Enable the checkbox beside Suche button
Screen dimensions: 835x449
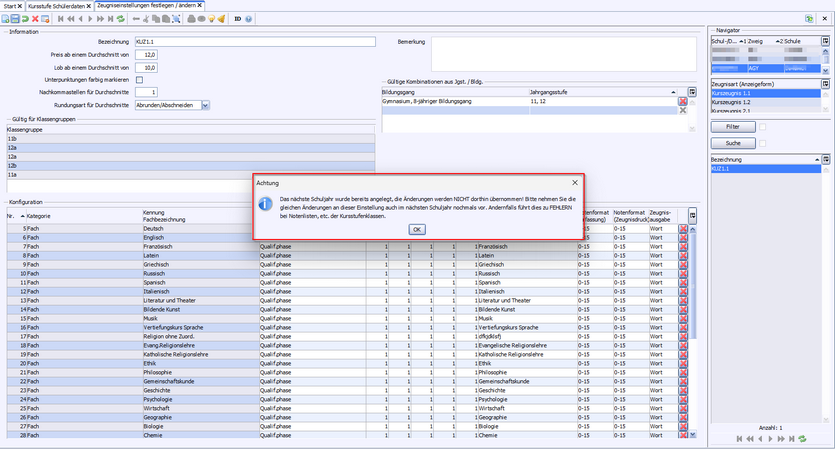tap(762, 143)
